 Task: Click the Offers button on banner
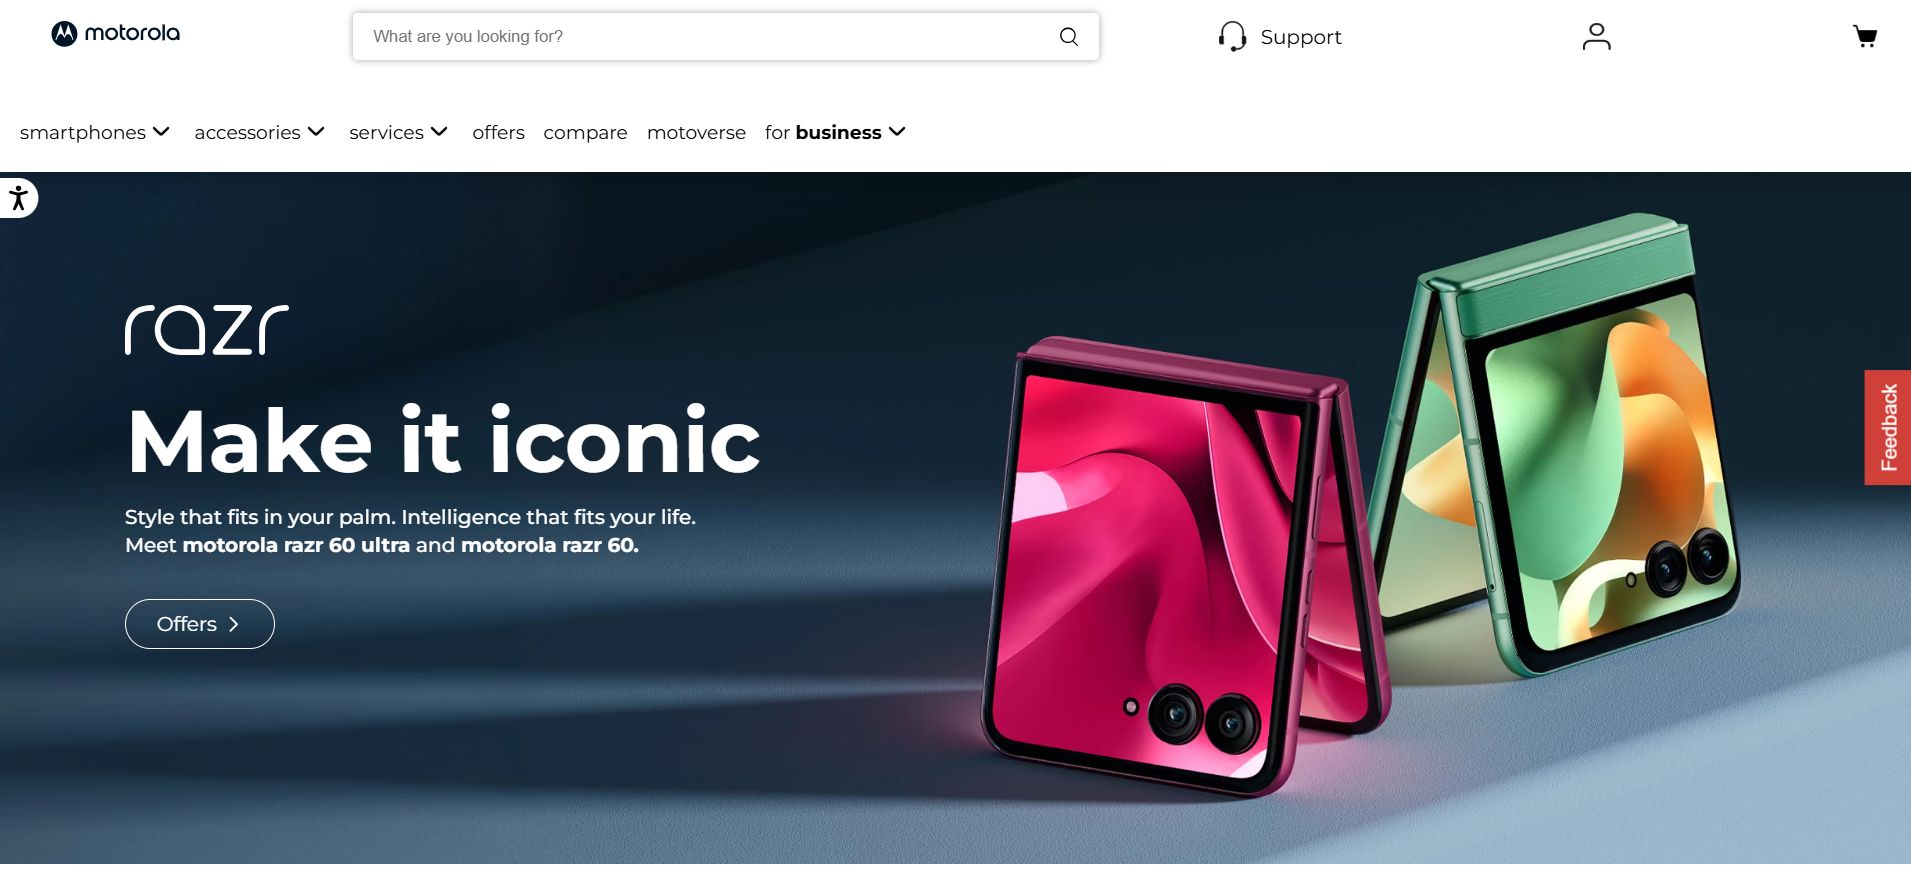199,624
